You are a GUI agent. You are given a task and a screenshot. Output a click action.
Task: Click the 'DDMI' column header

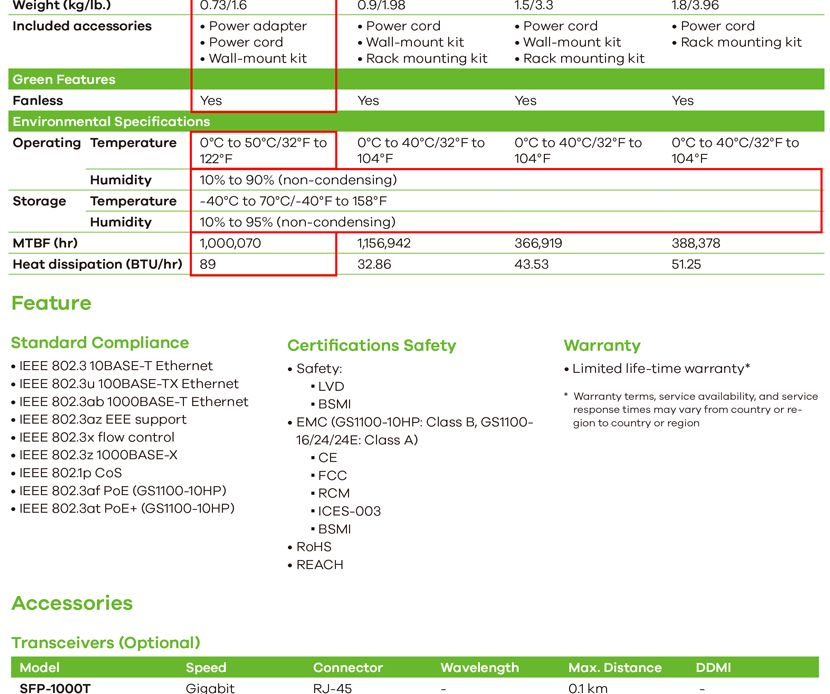[x=713, y=668]
